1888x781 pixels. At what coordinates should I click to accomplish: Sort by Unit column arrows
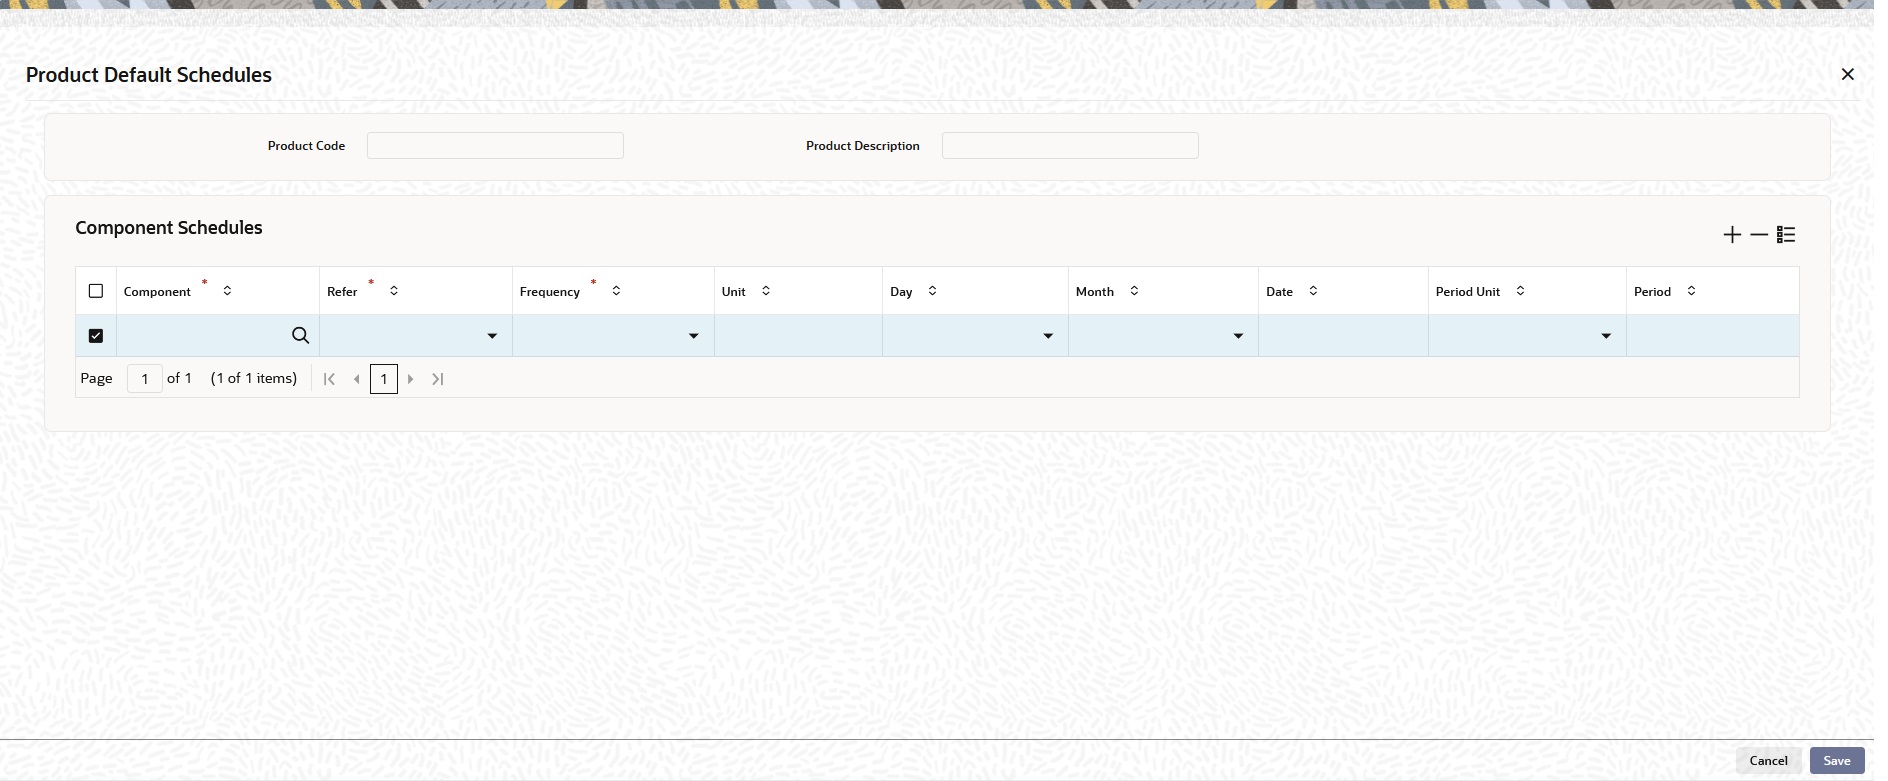pos(766,291)
